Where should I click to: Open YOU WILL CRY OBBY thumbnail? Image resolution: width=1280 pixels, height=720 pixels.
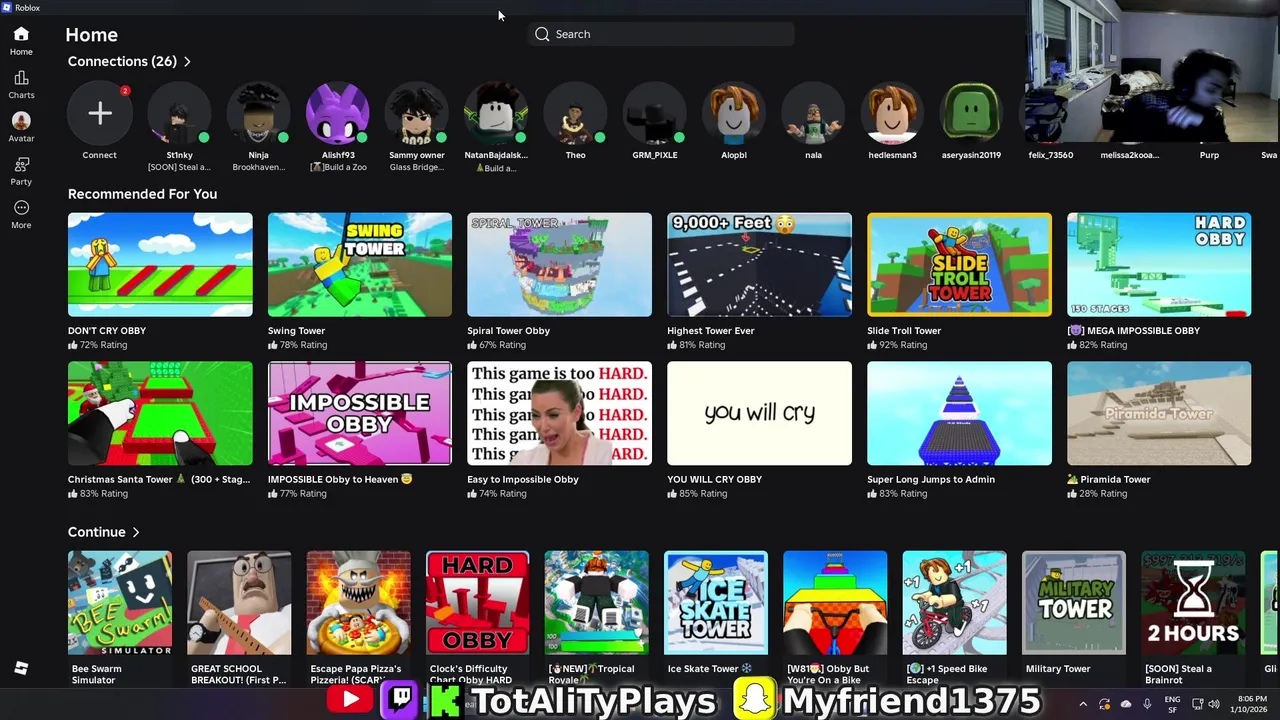(759, 414)
